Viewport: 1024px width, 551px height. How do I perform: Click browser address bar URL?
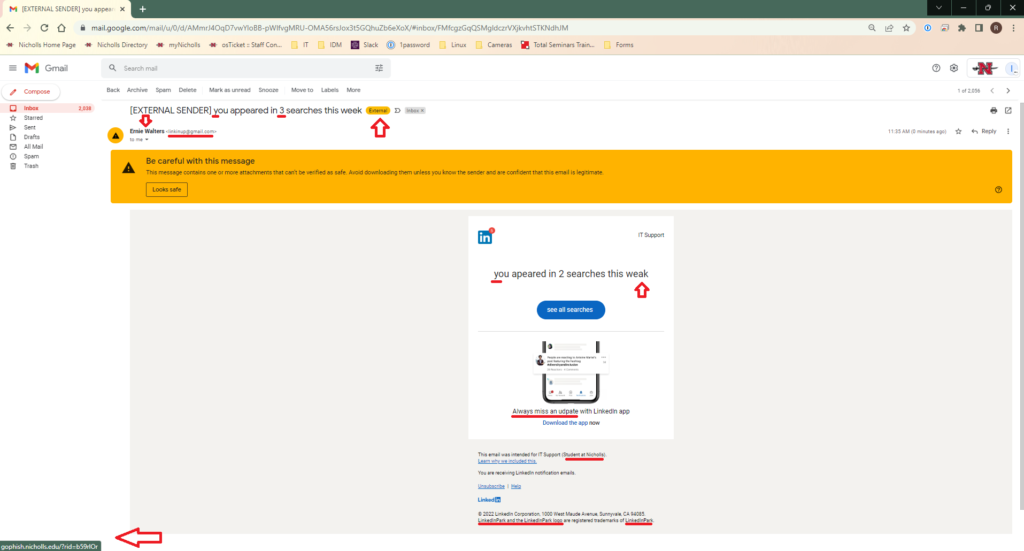(330, 28)
